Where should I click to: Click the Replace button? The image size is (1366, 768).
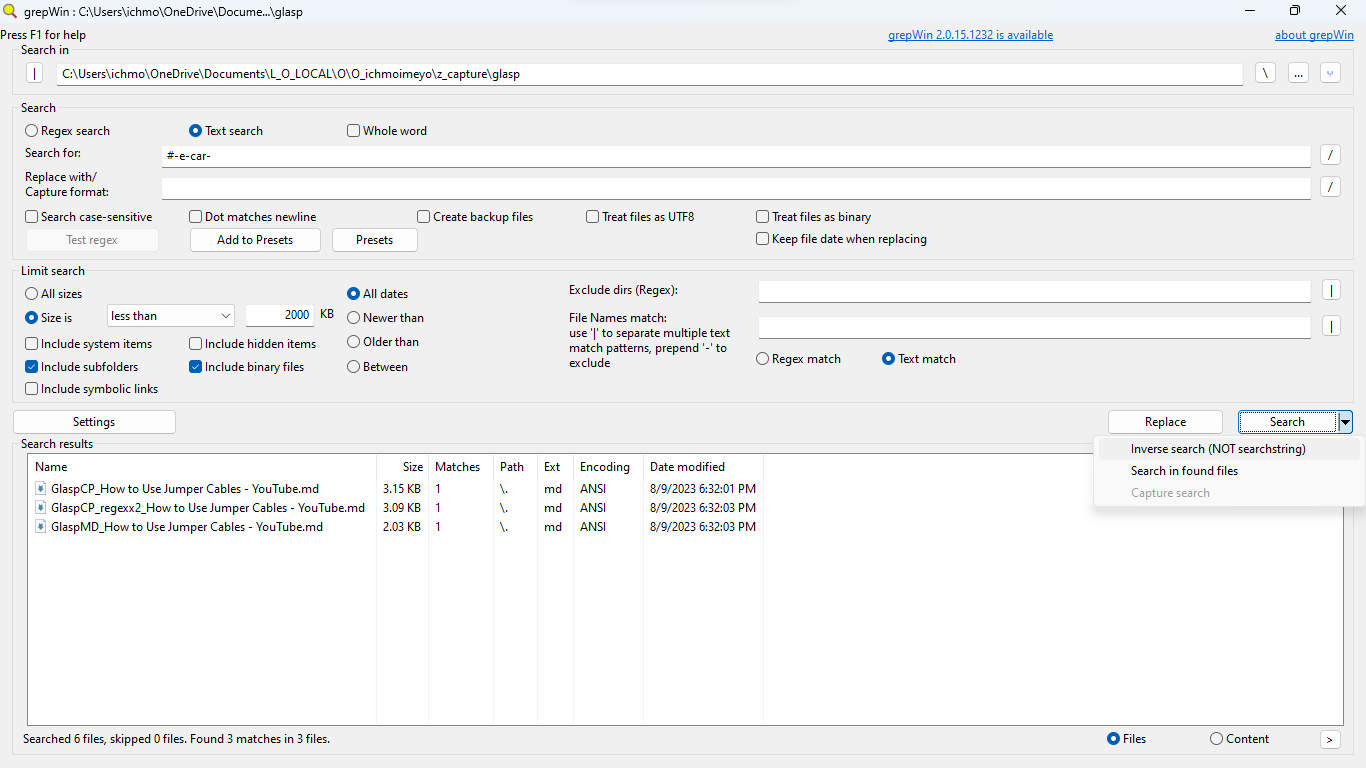tap(1165, 422)
